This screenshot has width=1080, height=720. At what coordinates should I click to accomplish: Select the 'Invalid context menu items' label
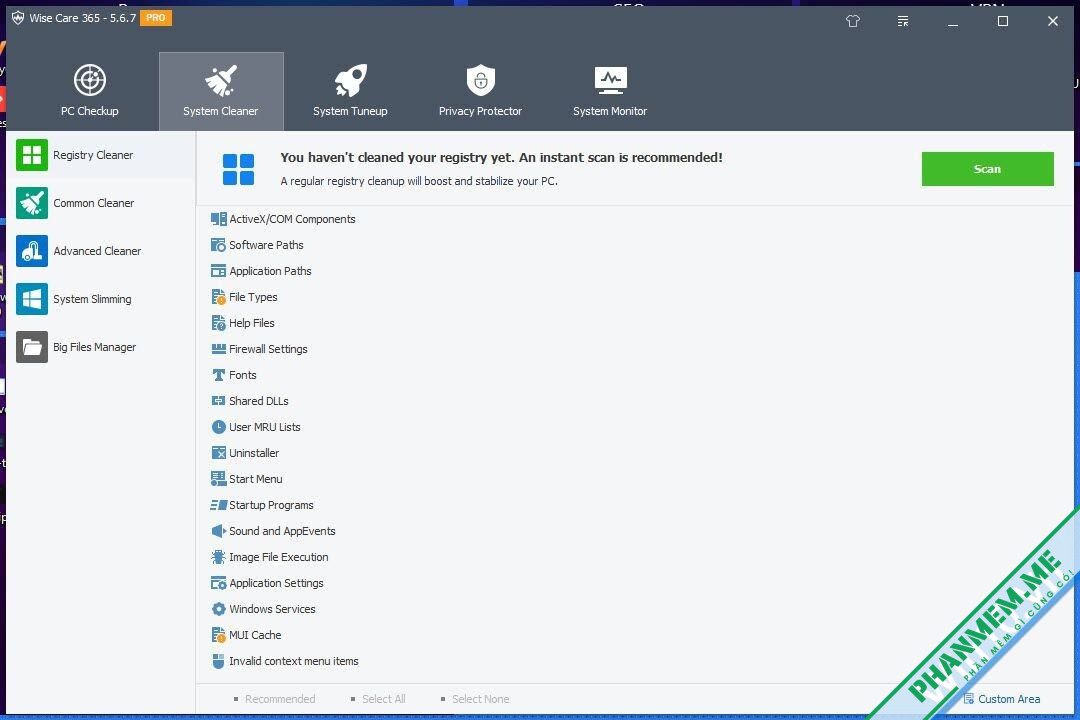click(294, 661)
